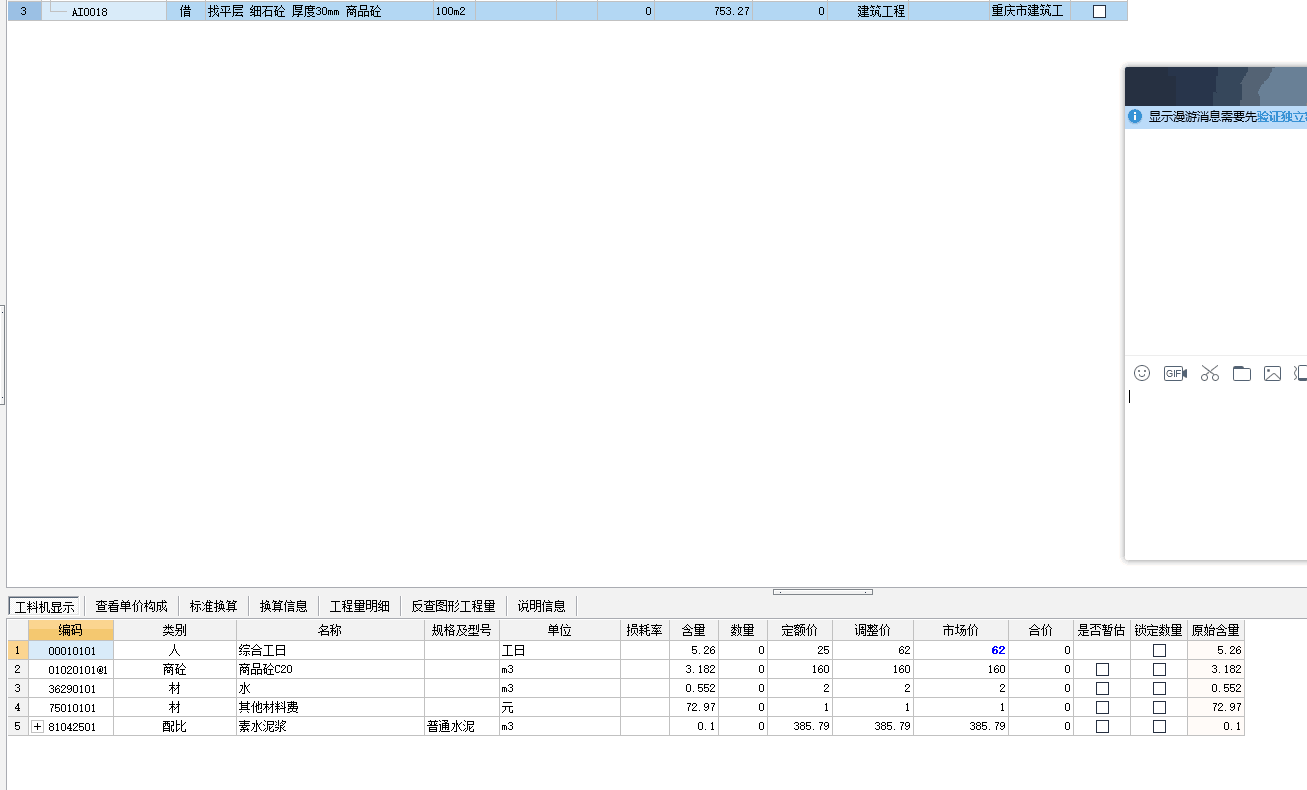Check 锁定数量 for 素水泥浆 row

point(1159,727)
